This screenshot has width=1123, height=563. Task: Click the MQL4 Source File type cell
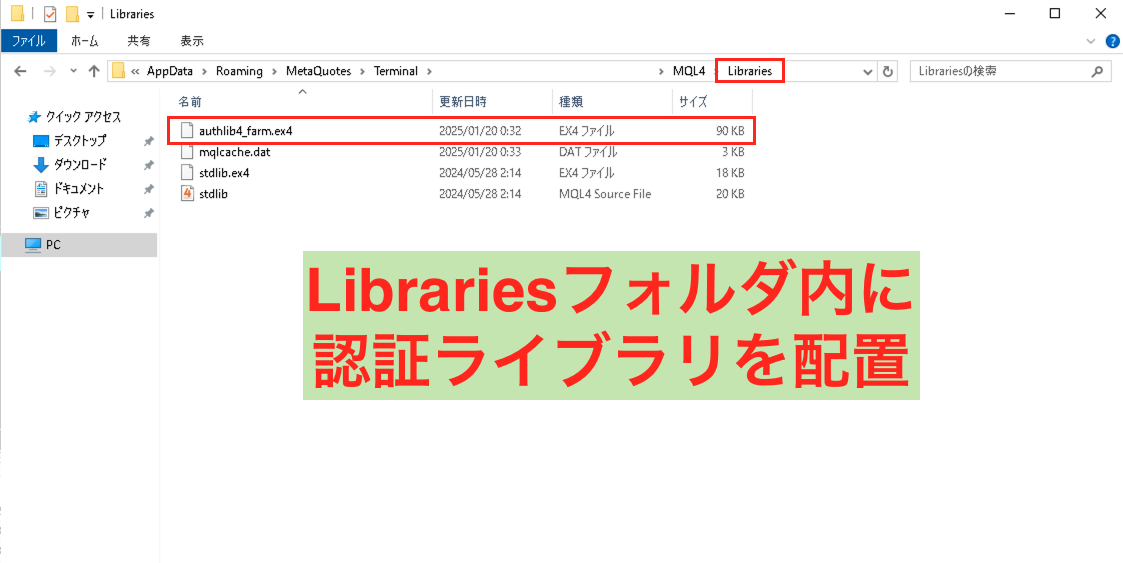(604, 193)
